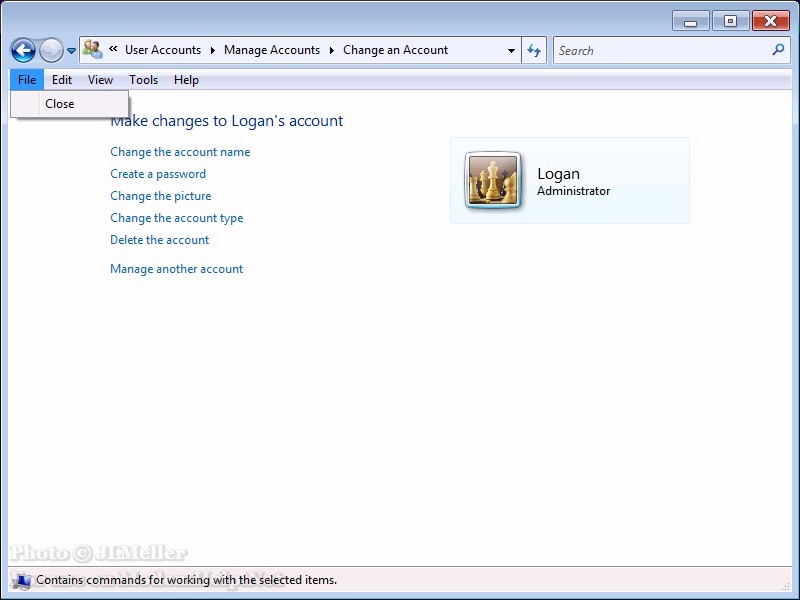Focus the Search input field
Image resolution: width=800 pixels, height=600 pixels.
pos(660,50)
